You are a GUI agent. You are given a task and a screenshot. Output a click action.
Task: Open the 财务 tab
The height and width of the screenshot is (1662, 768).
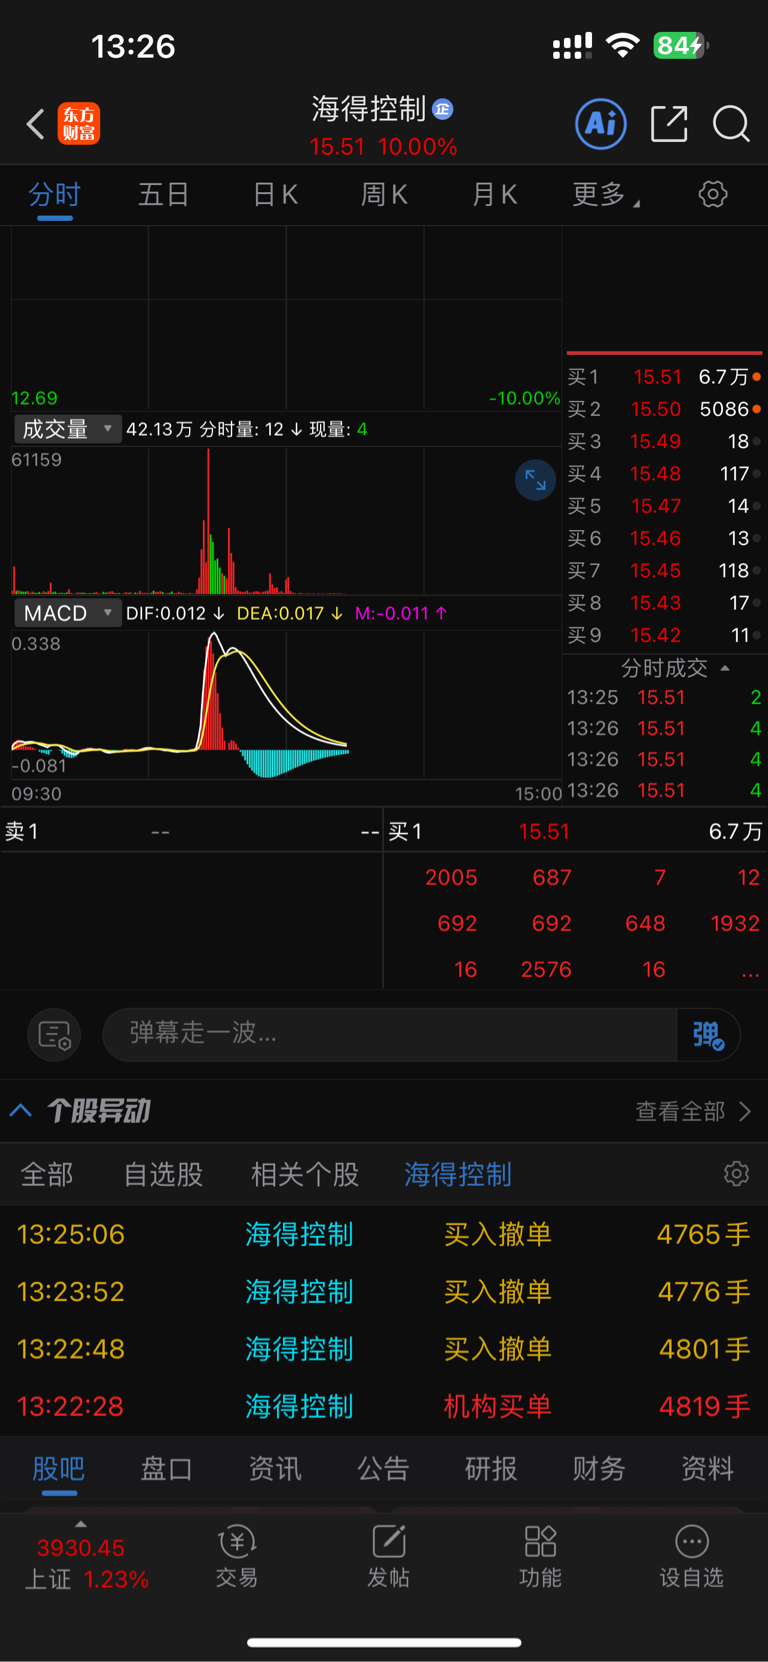pyautogui.click(x=599, y=1469)
